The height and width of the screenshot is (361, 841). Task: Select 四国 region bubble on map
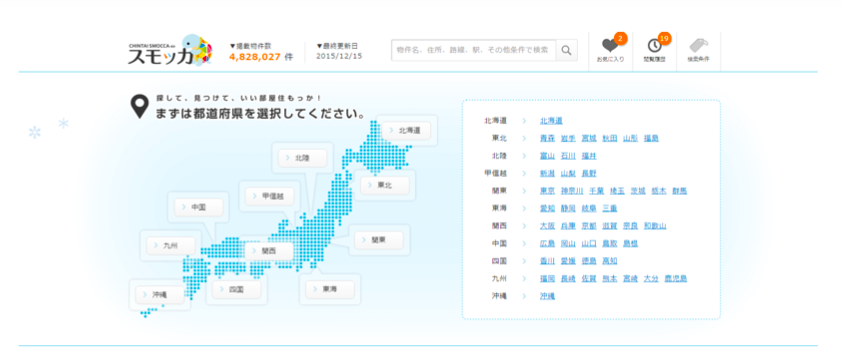pos(237,290)
